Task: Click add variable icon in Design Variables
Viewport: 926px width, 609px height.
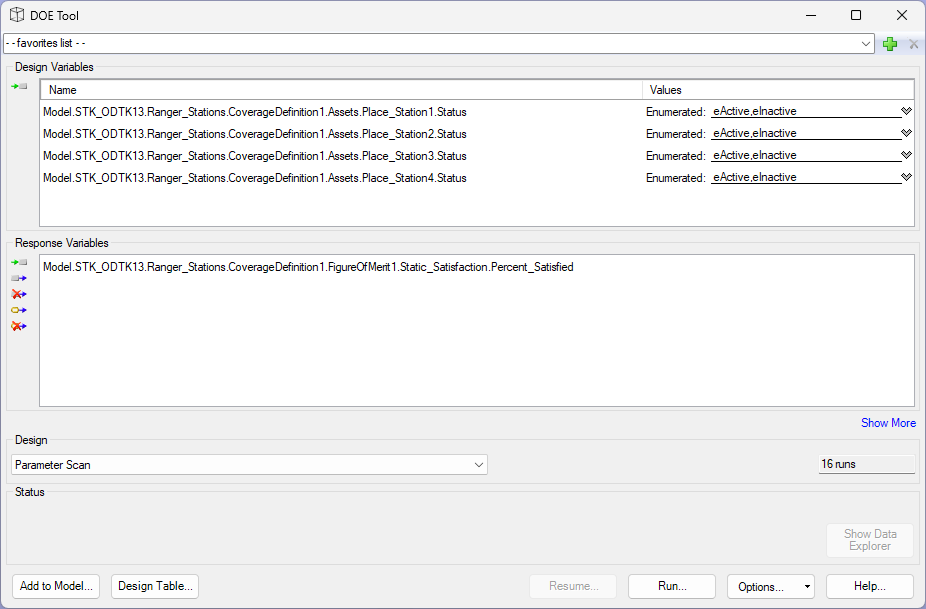Action: 19,87
